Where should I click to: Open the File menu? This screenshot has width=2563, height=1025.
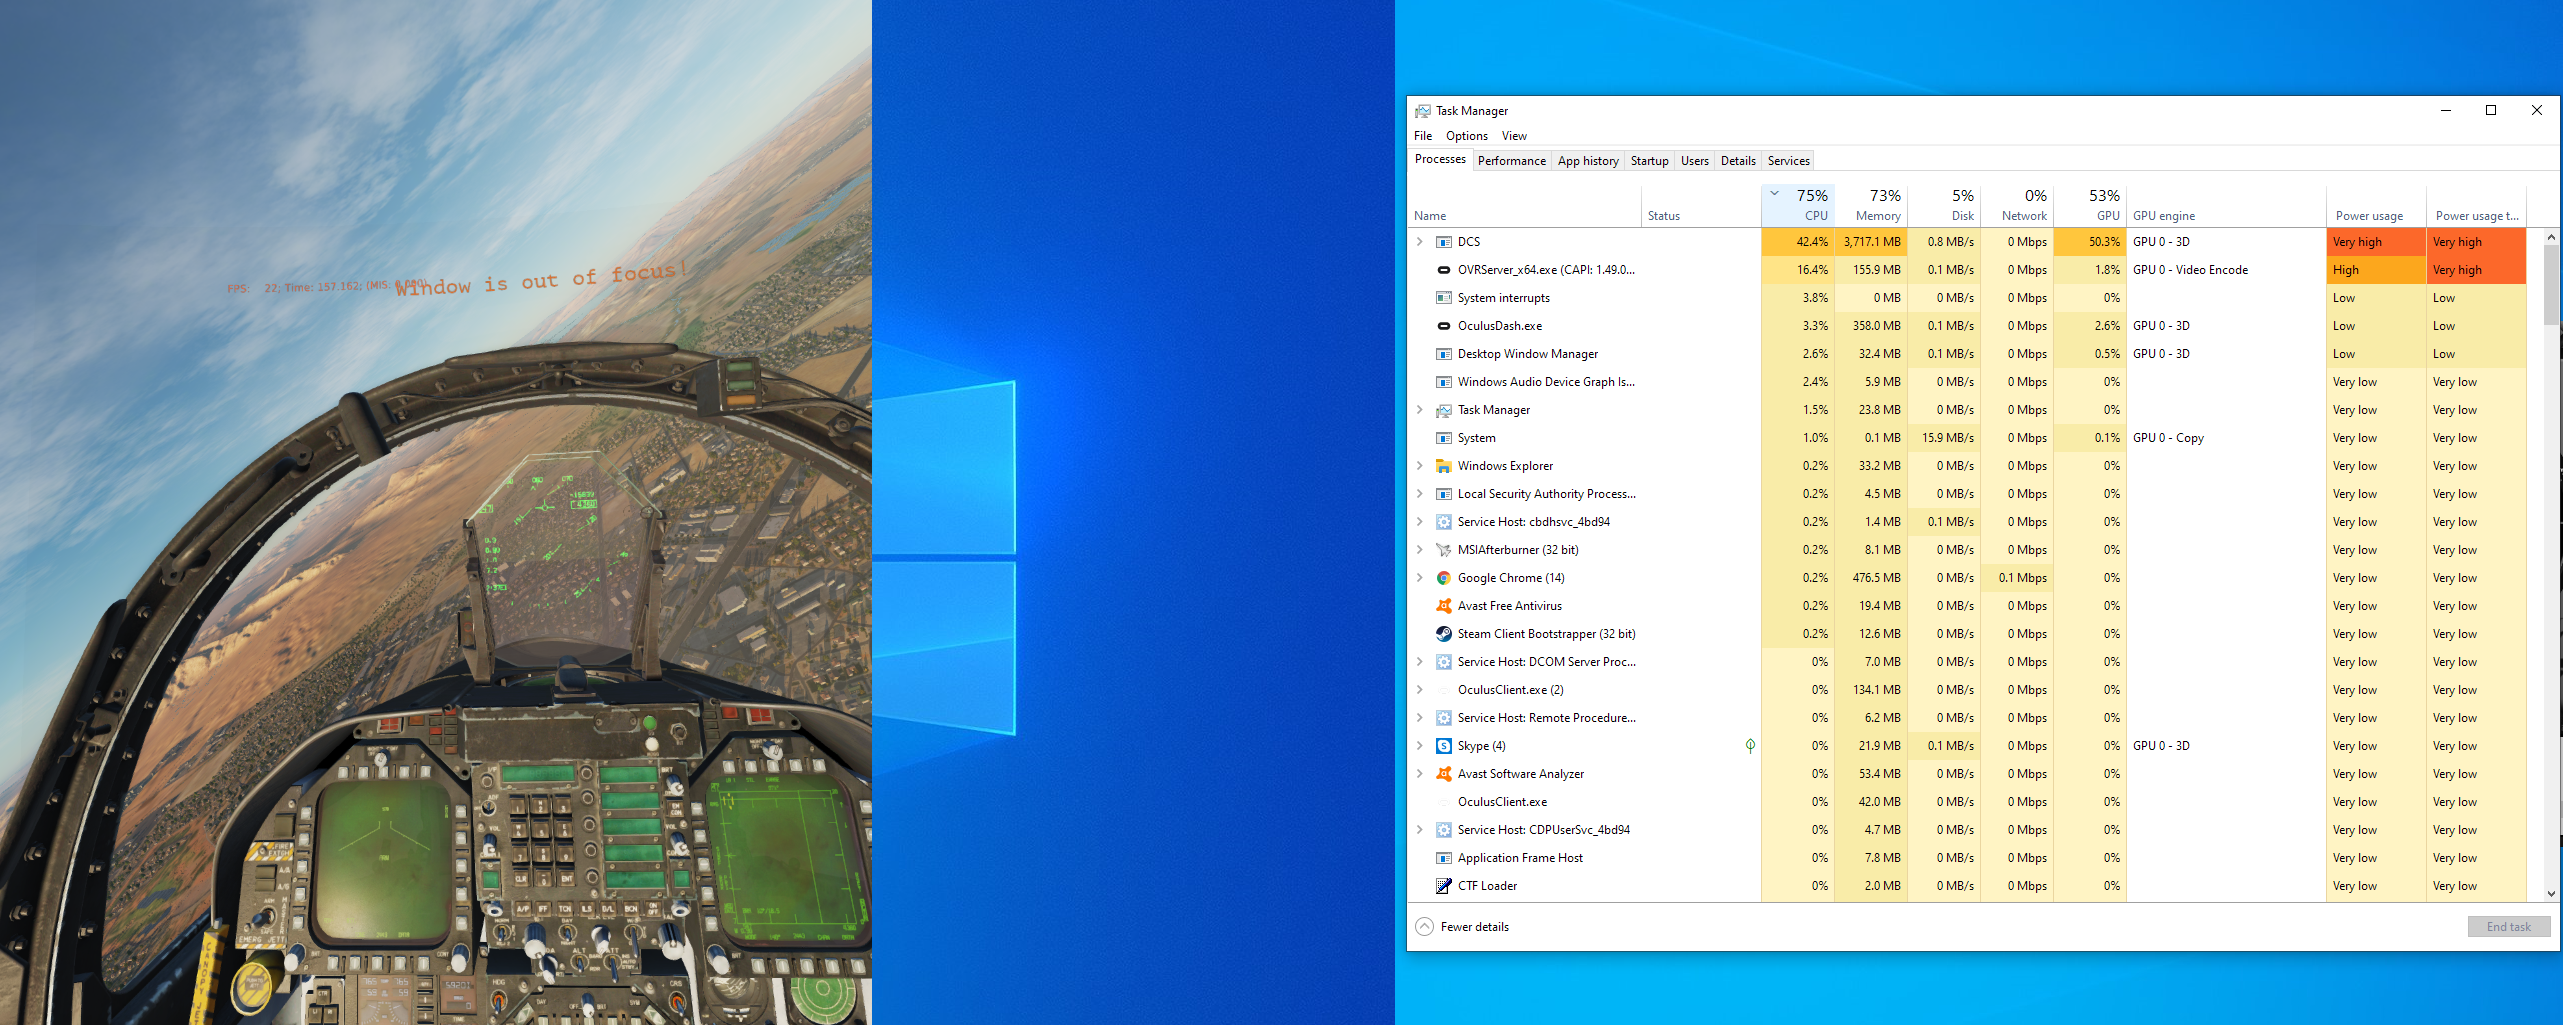tap(1423, 136)
